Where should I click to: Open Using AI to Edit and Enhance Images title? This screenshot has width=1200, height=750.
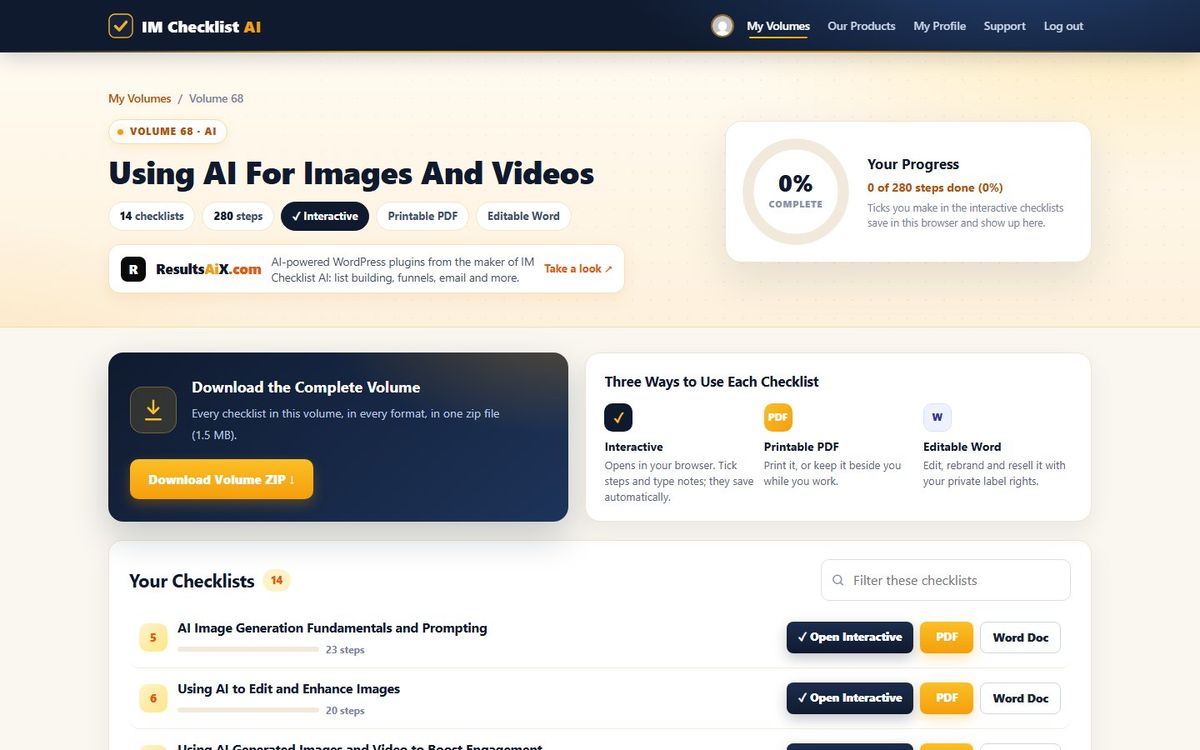coord(289,689)
